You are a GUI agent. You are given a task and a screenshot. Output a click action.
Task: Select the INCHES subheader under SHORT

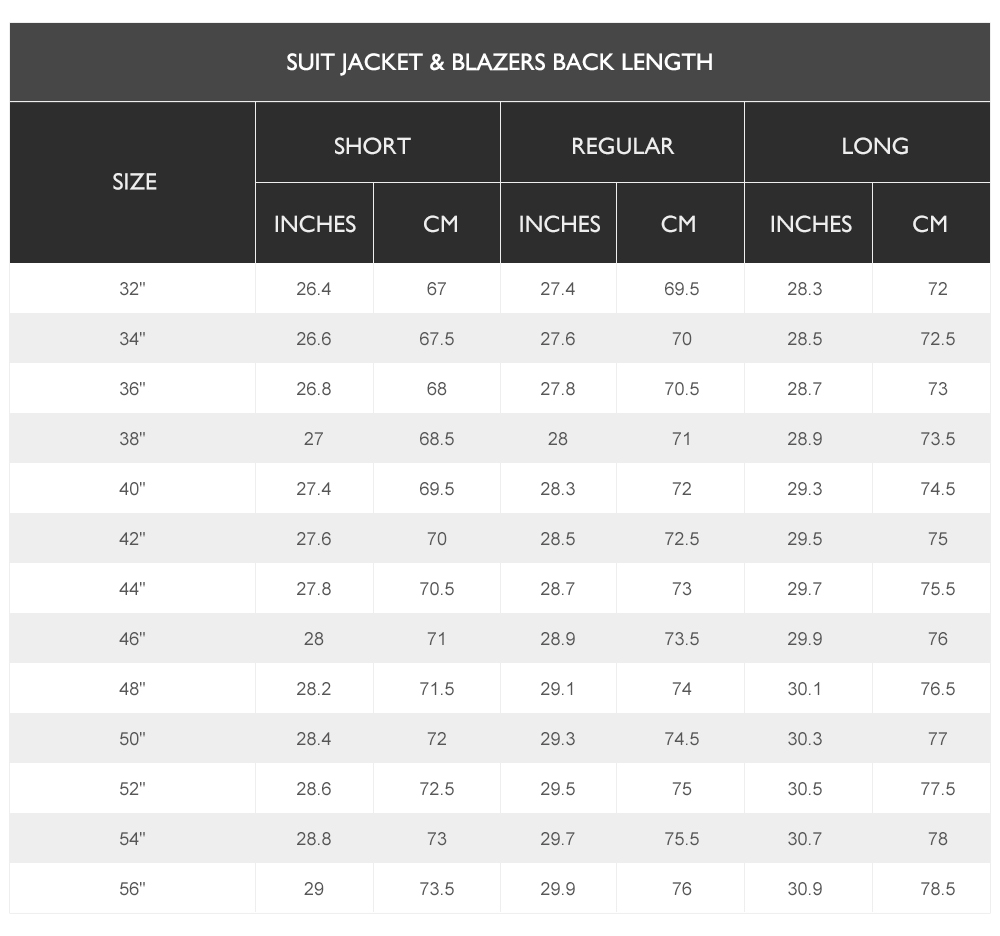(x=314, y=224)
